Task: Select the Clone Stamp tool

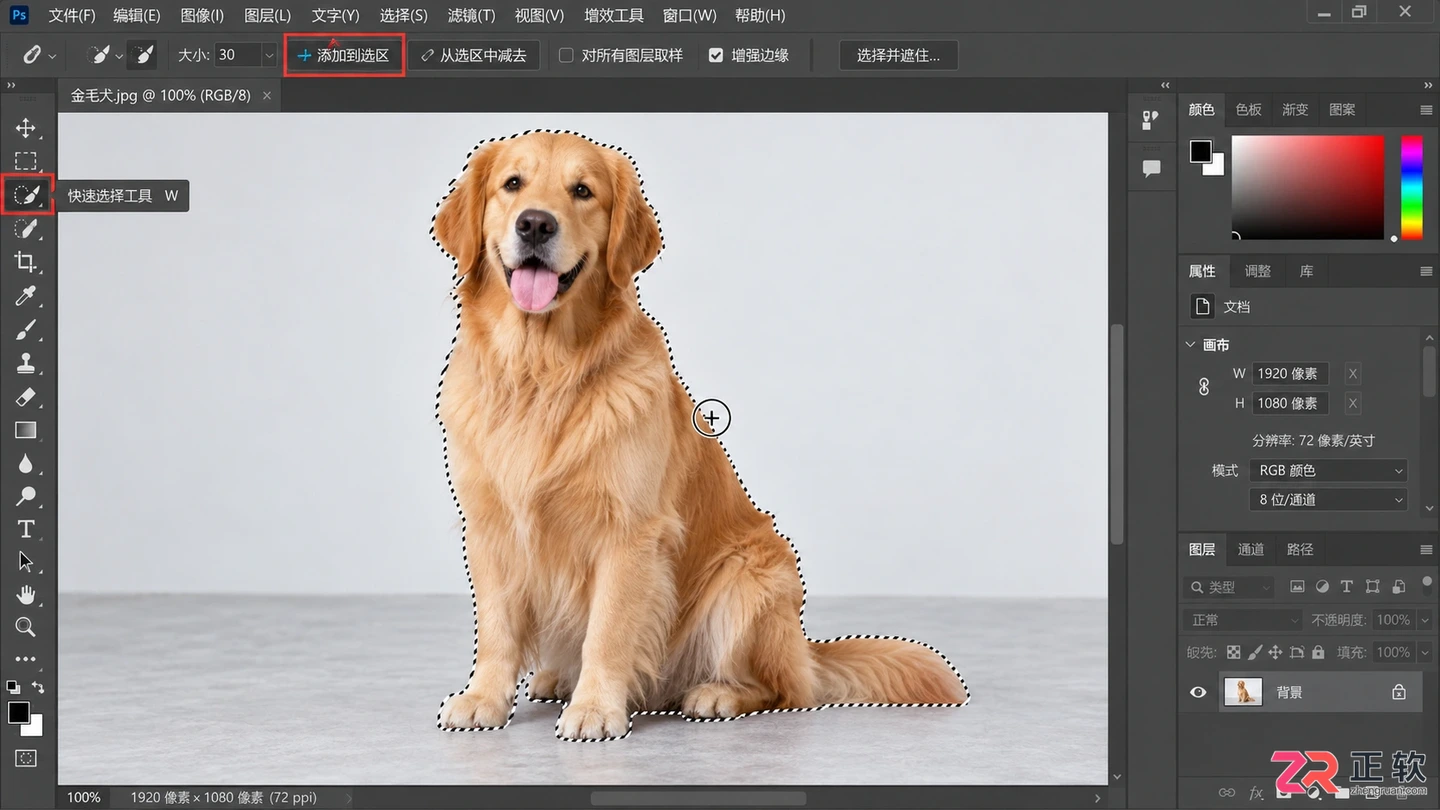Action: click(x=26, y=363)
